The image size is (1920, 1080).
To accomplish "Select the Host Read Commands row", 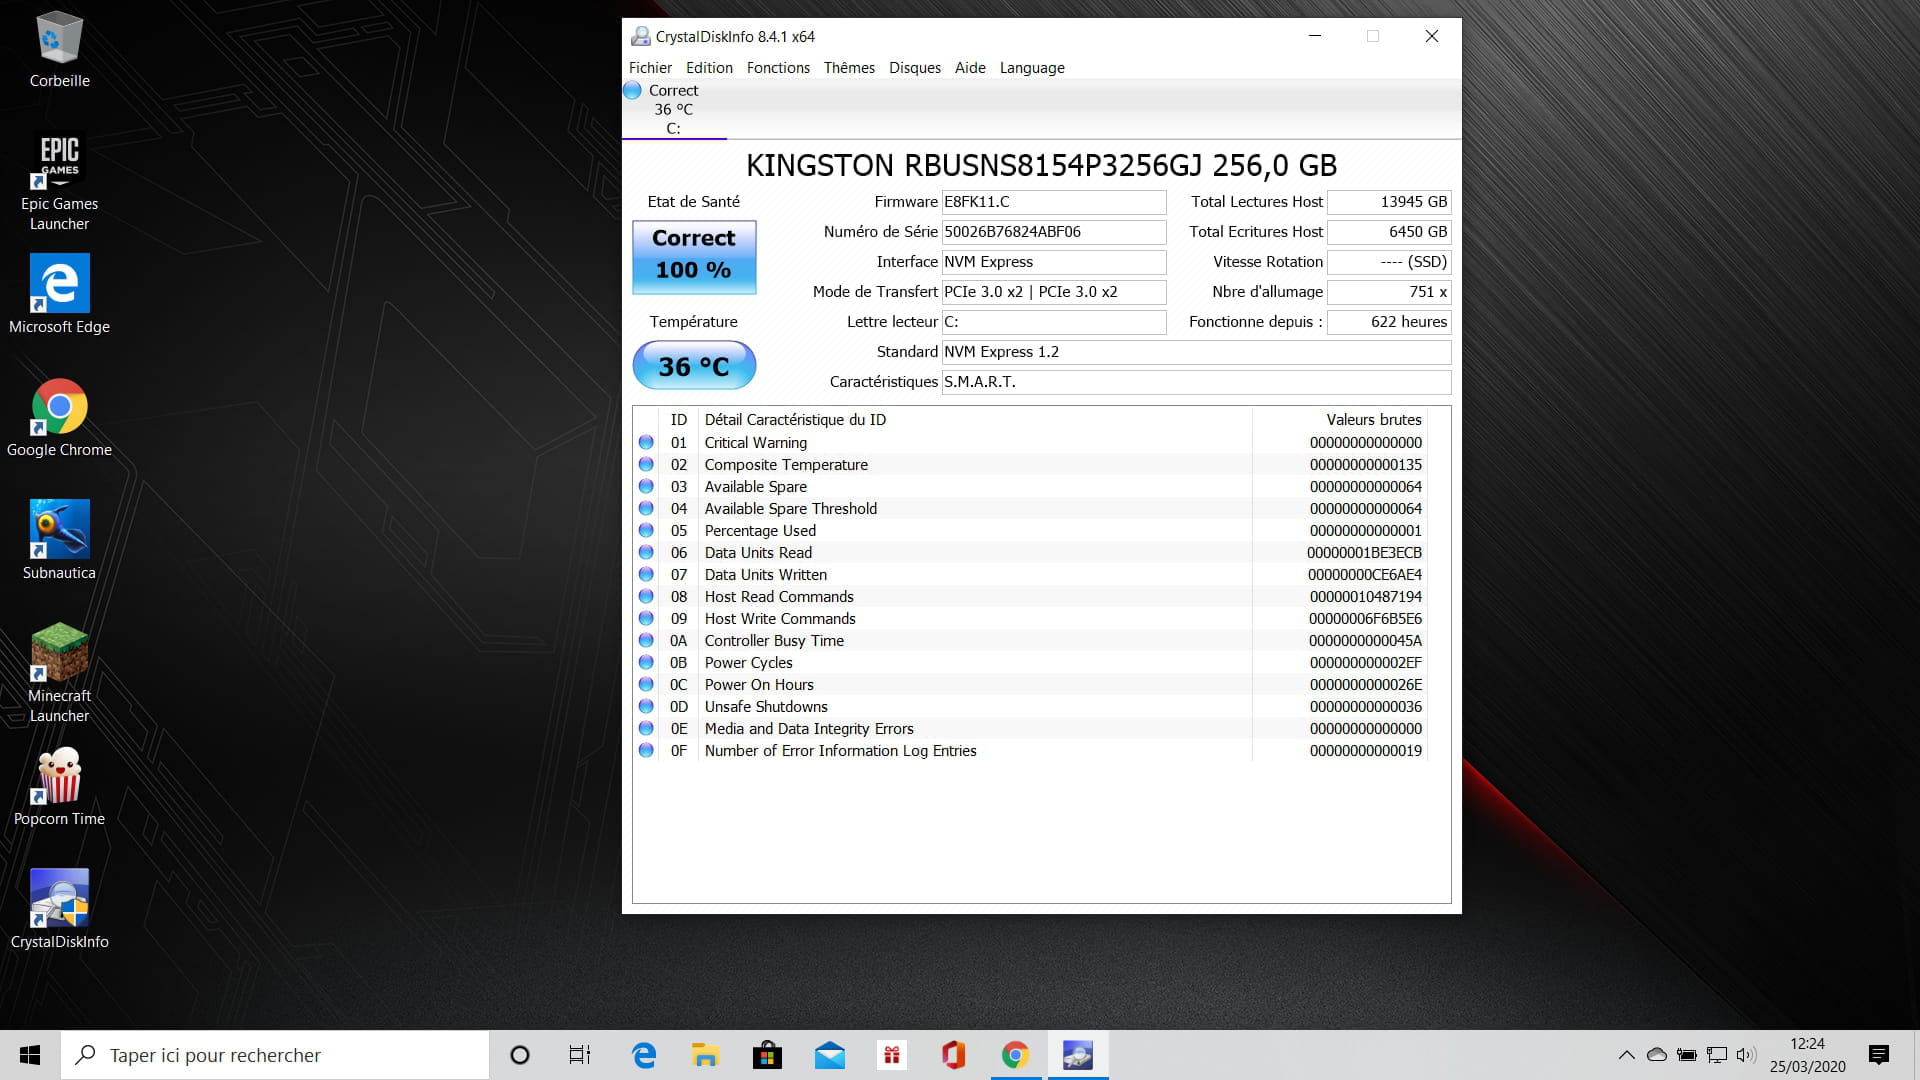I will (1031, 597).
